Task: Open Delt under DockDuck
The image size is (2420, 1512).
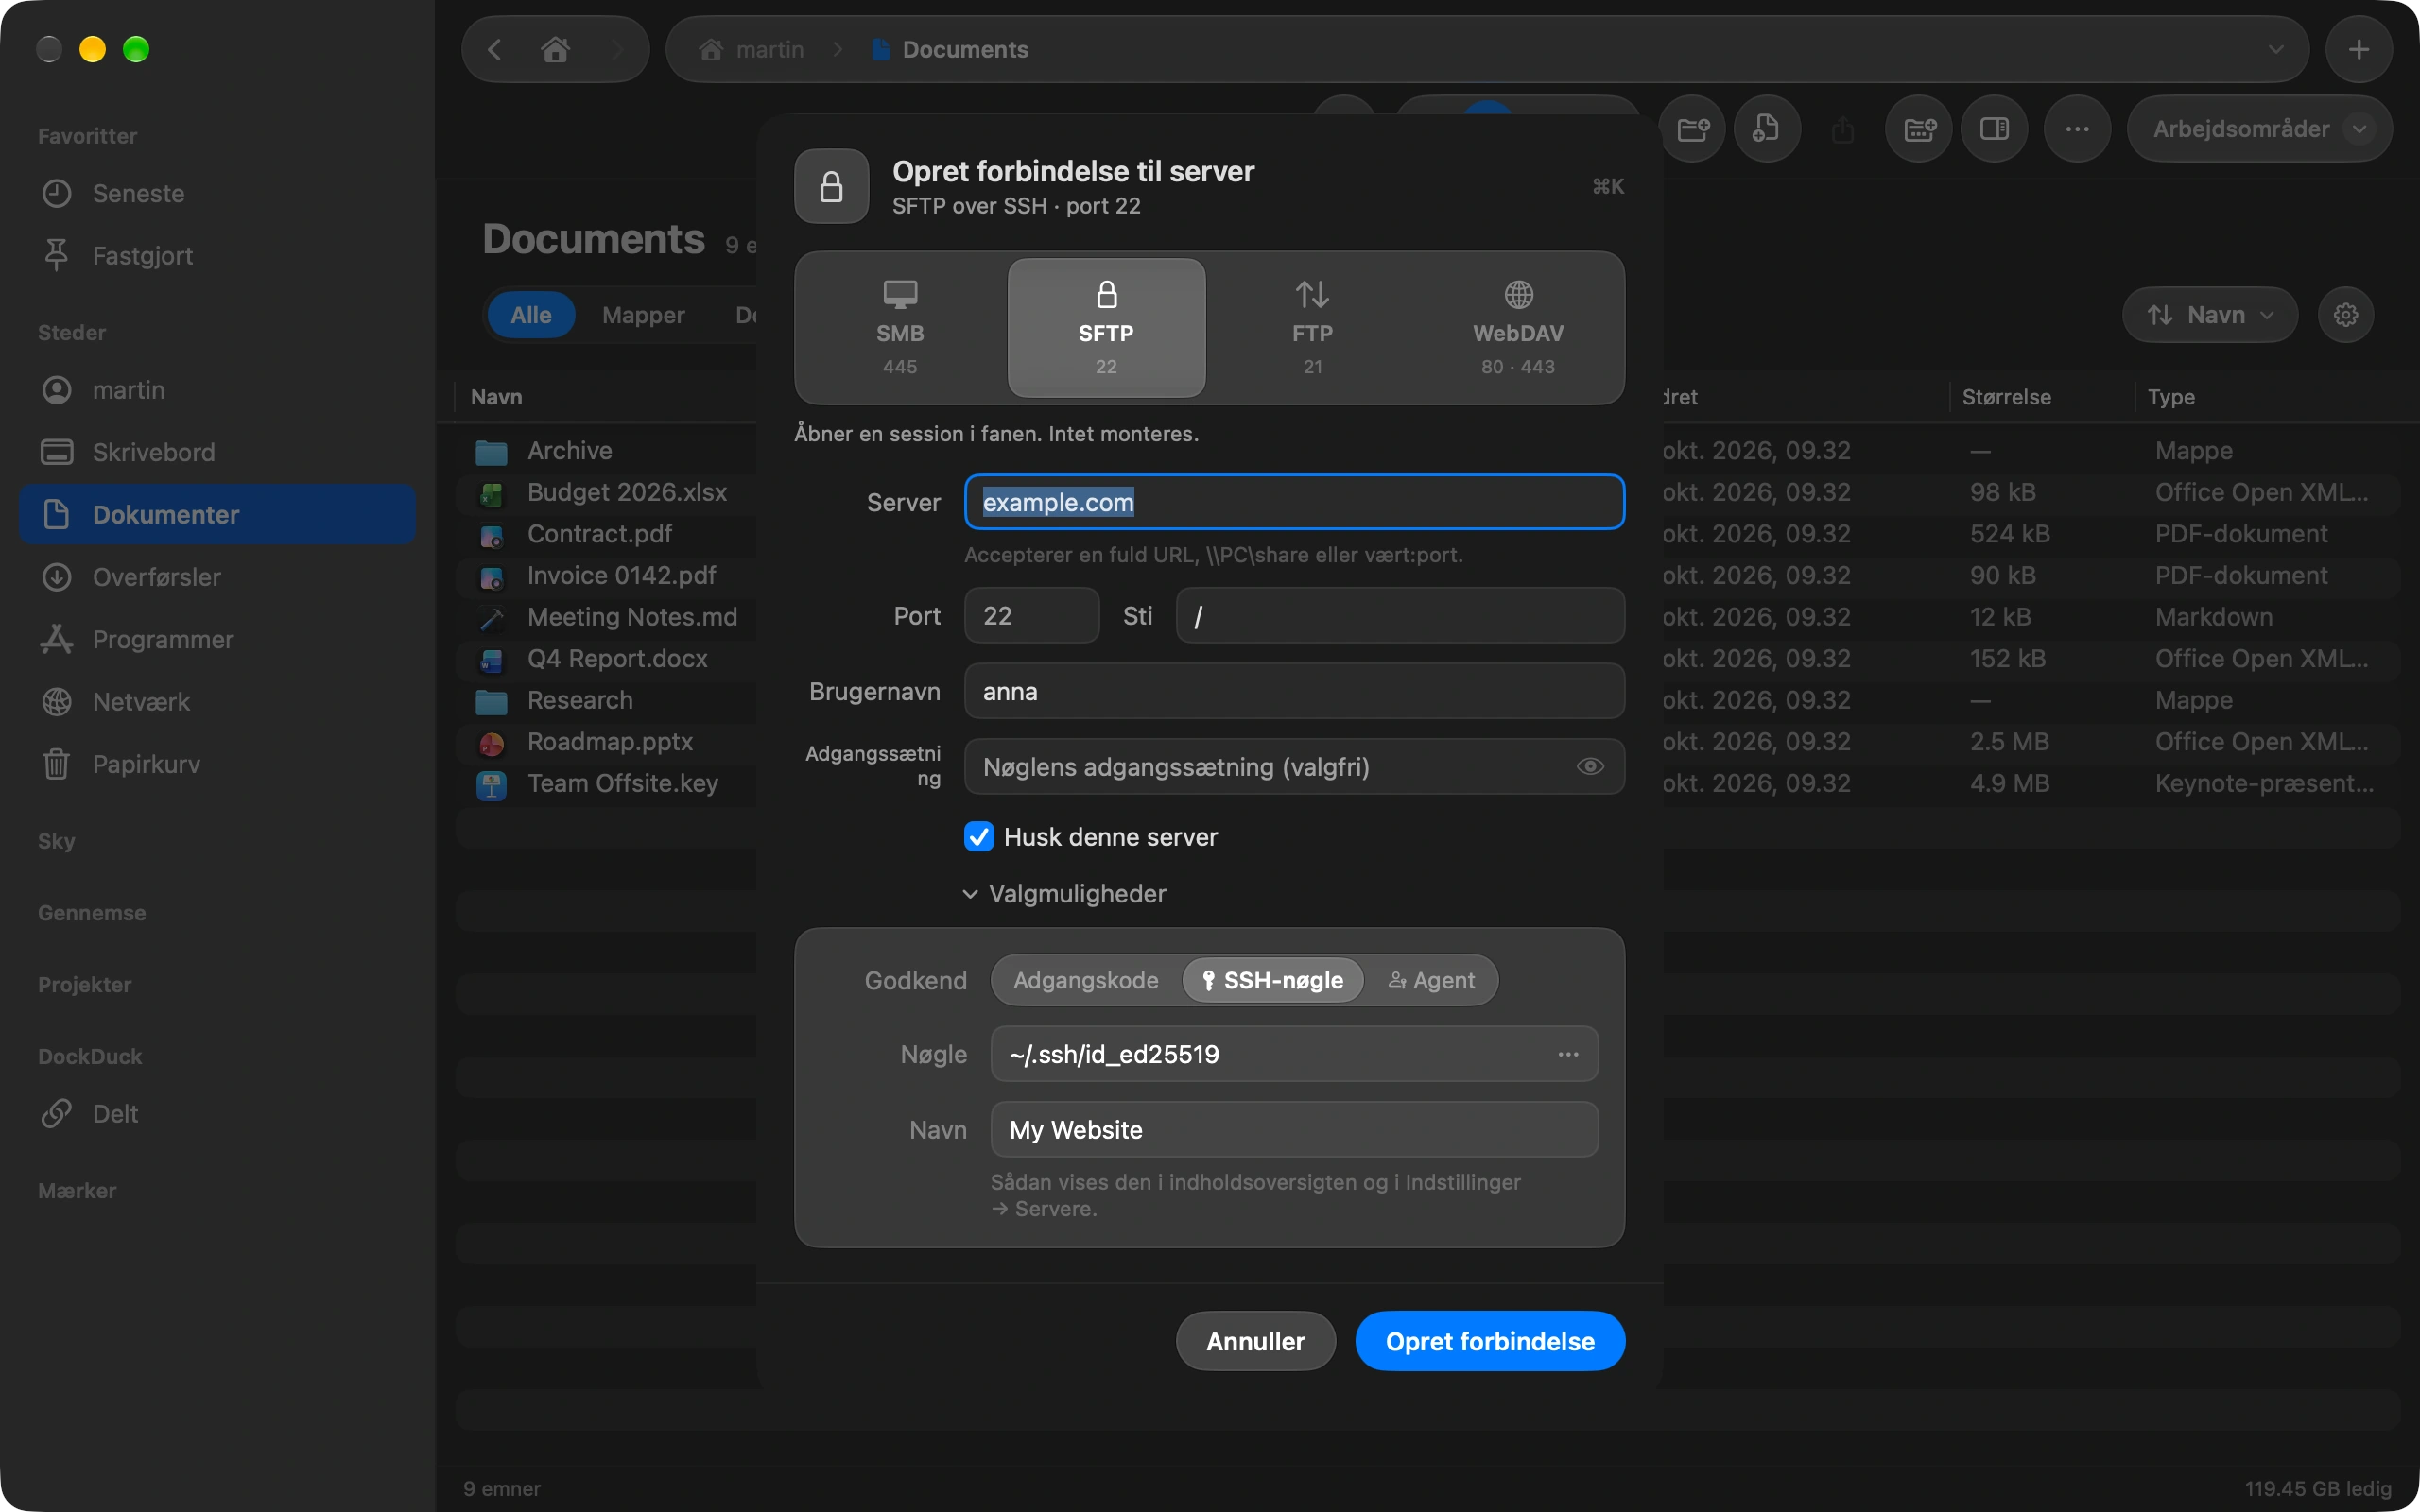Action: point(217,1113)
